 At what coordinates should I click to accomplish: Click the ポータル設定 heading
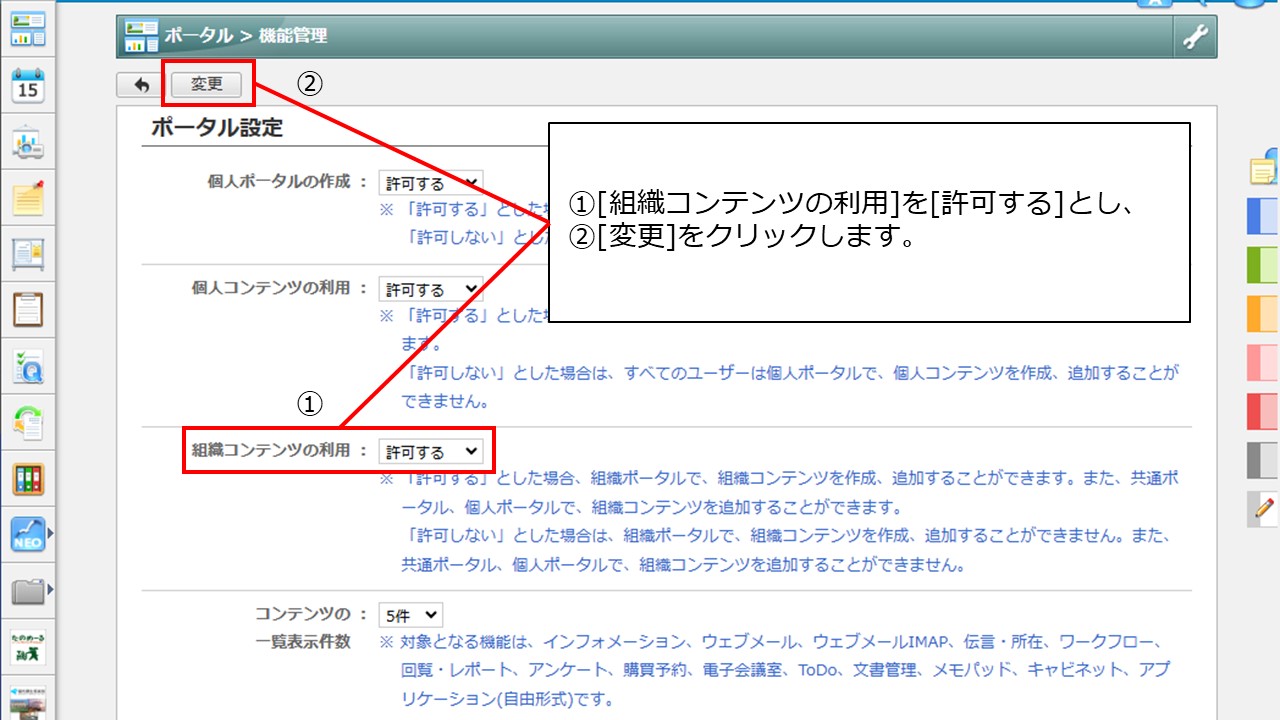coord(217,128)
